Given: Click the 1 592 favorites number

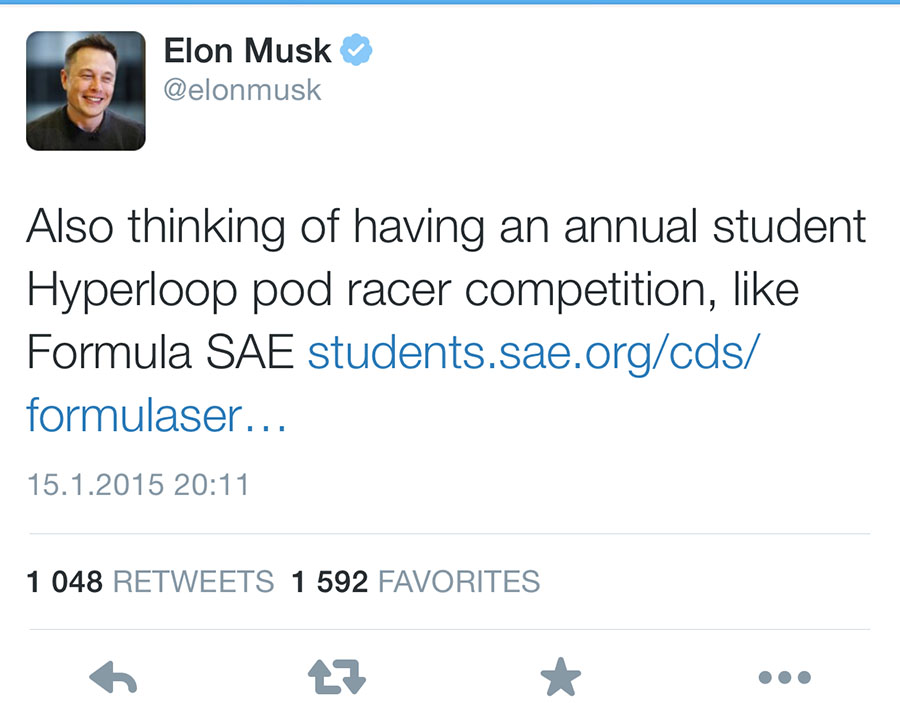Looking at the screenshot, I should pyautogui.click(x=330, y=582).
